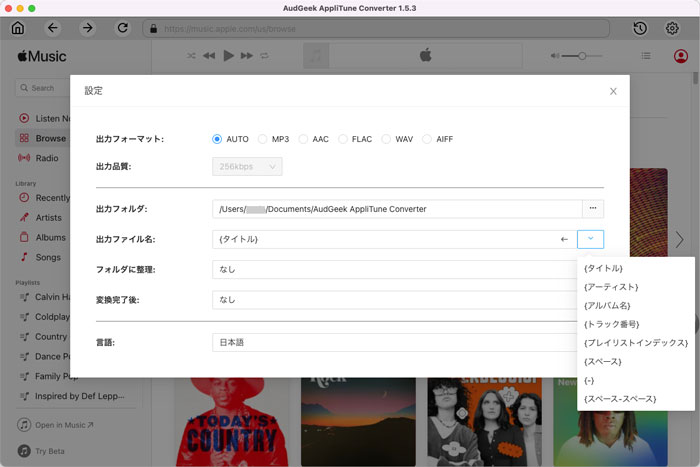Image resolution: width=700 pixels, height=467 pixels.
Task: Open the Today's Country playlist thumbnail
Action: coord(232,422)
